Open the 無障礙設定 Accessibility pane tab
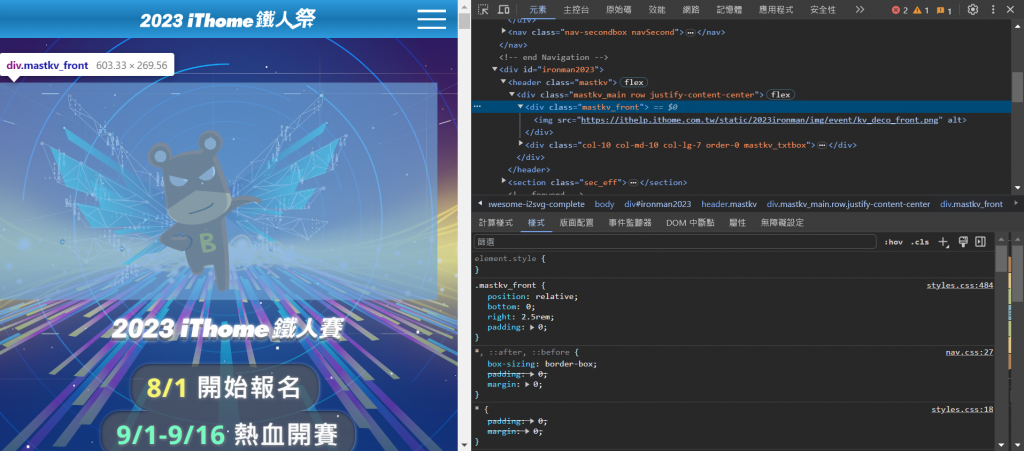1024x451 pixels. (782, 223)
